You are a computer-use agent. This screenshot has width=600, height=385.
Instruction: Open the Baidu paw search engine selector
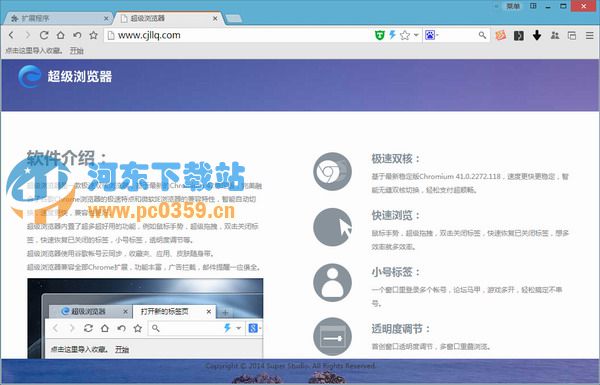431,35
